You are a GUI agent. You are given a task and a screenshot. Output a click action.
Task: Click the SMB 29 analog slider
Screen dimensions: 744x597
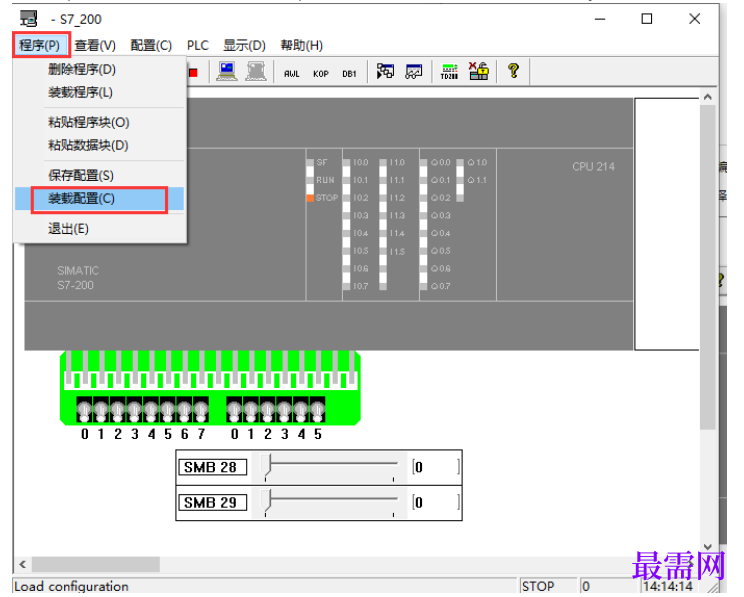[330, 503]
